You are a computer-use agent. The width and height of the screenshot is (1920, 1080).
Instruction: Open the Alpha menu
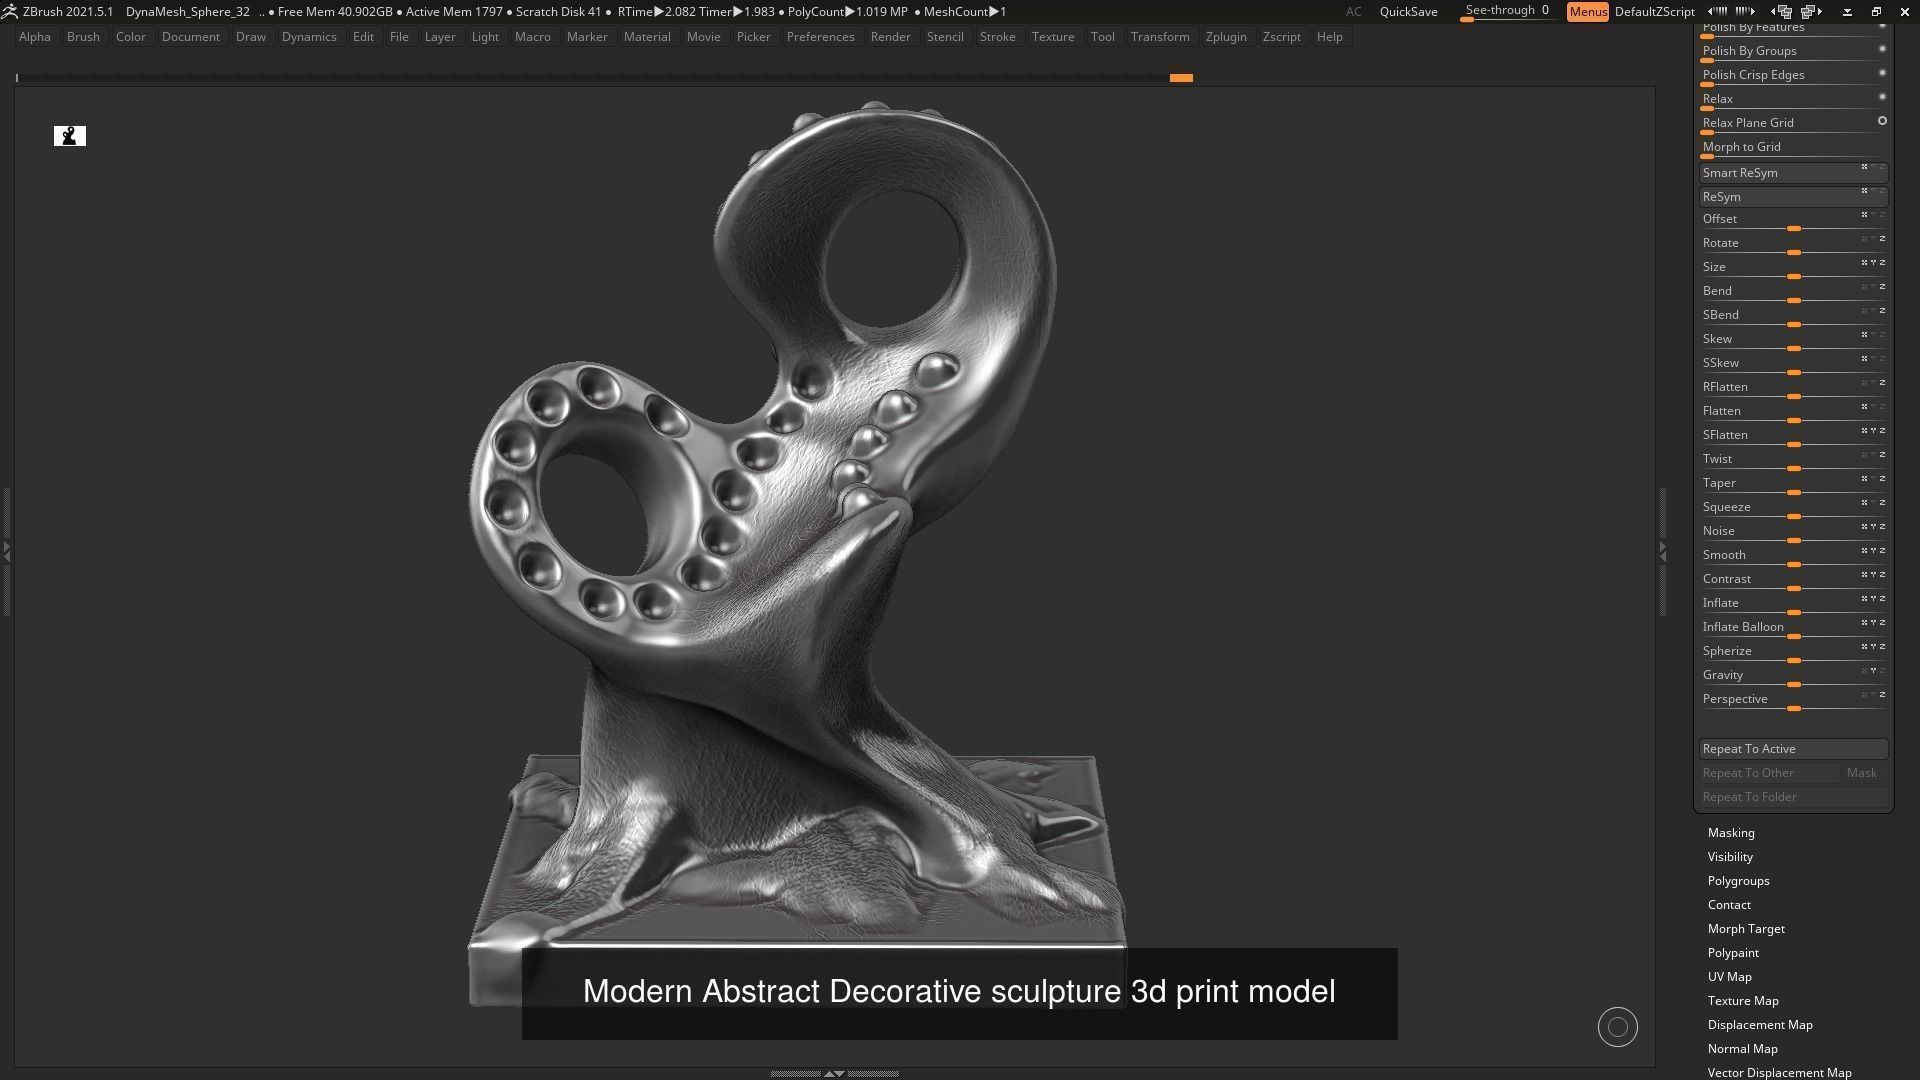tap(35, 37)
